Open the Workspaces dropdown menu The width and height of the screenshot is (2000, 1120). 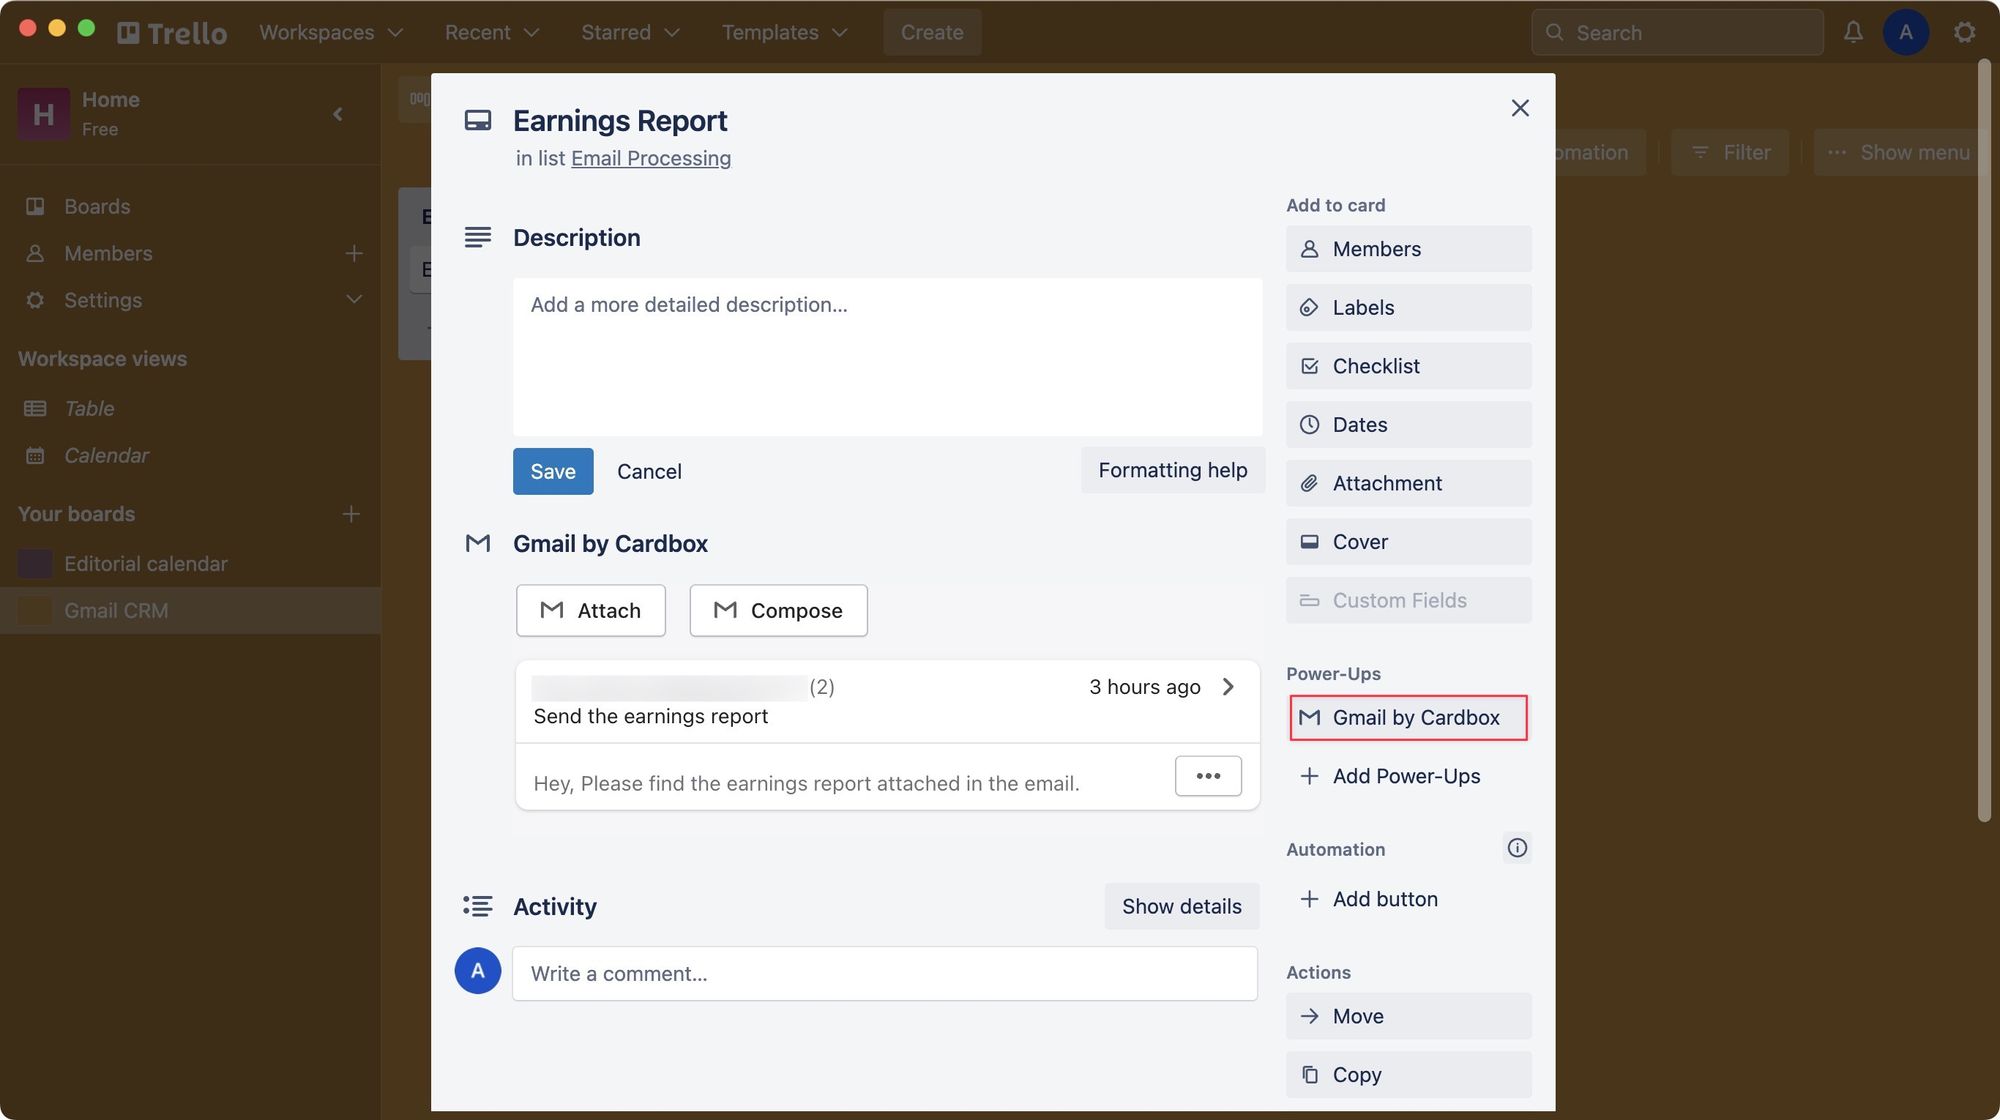331,32
